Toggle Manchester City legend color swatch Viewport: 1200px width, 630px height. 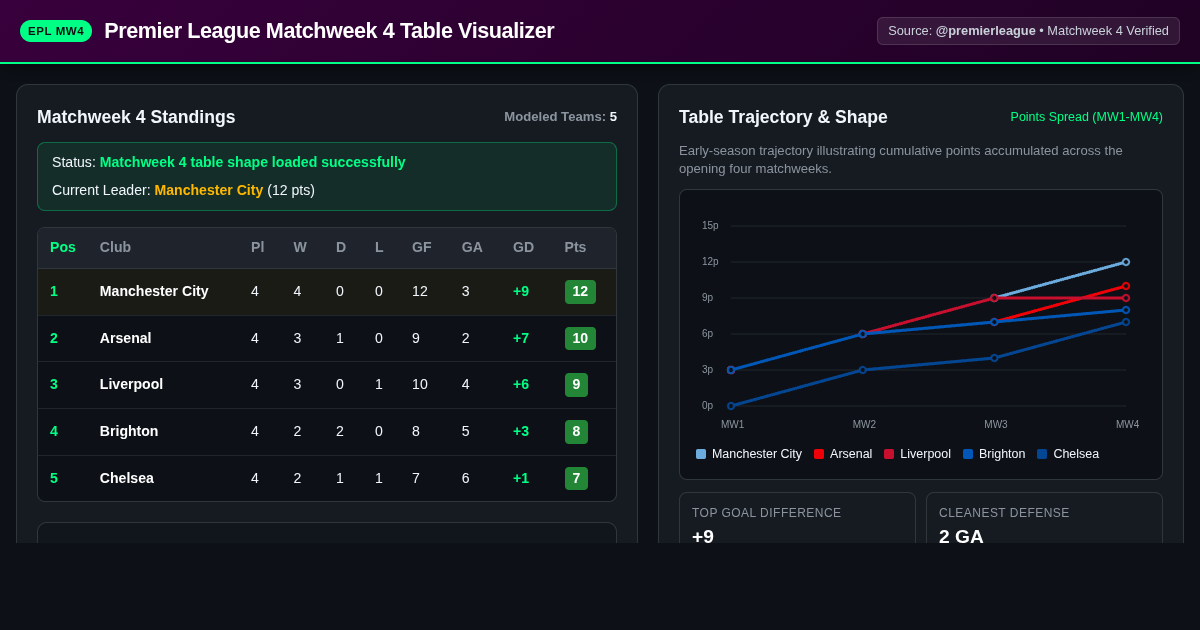(x=701, y=454)
